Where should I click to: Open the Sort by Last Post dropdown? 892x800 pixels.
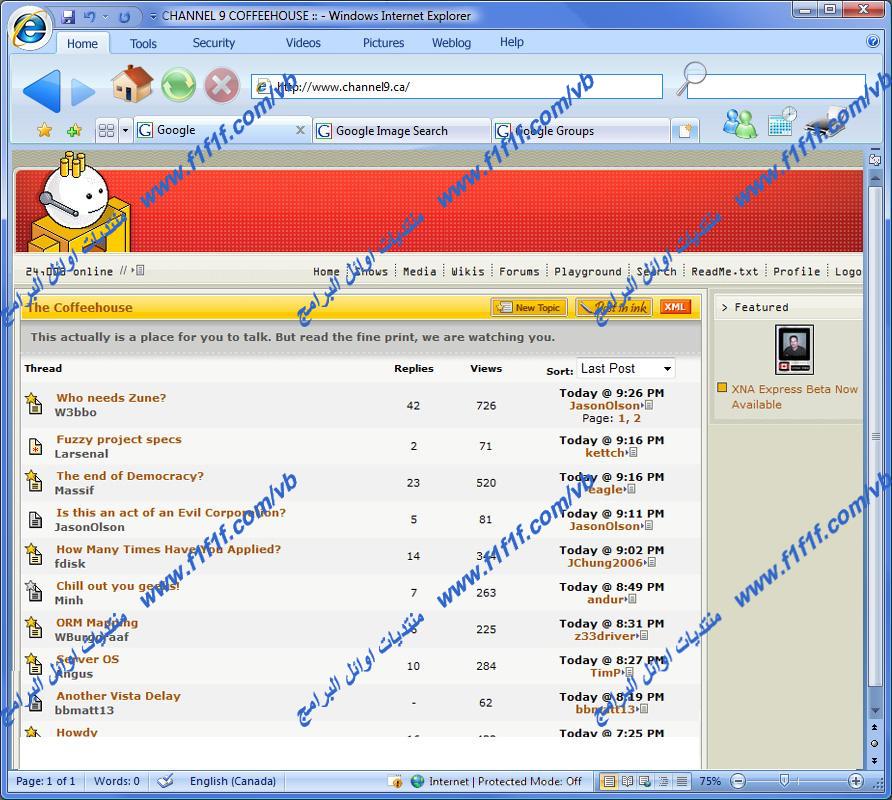click(625, 369)
